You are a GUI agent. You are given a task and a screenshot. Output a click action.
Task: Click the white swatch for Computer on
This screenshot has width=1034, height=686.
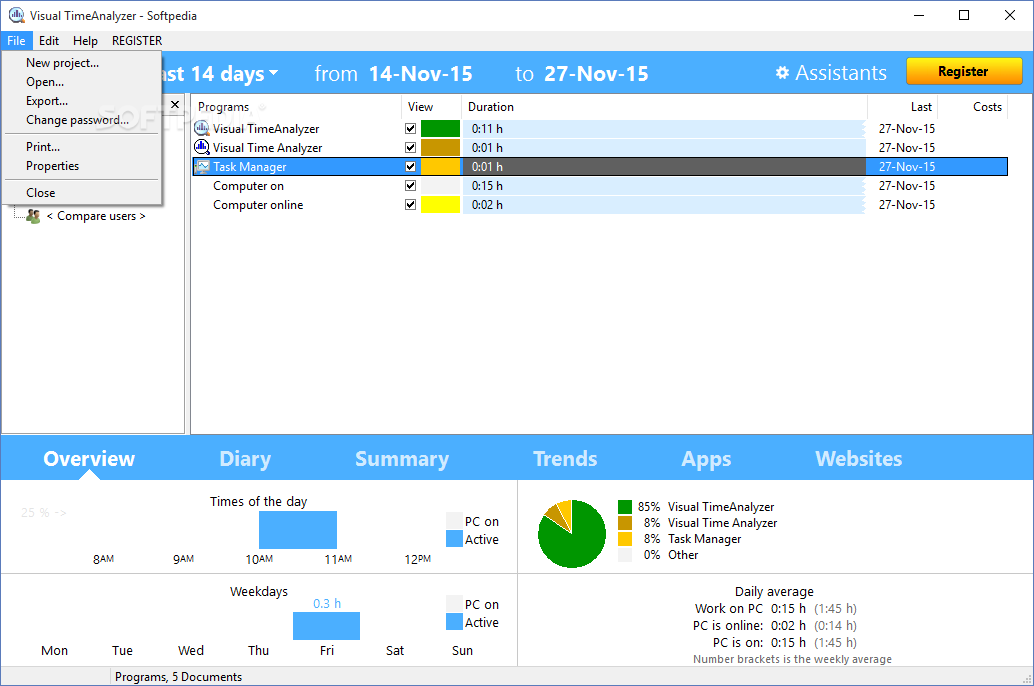440,186
